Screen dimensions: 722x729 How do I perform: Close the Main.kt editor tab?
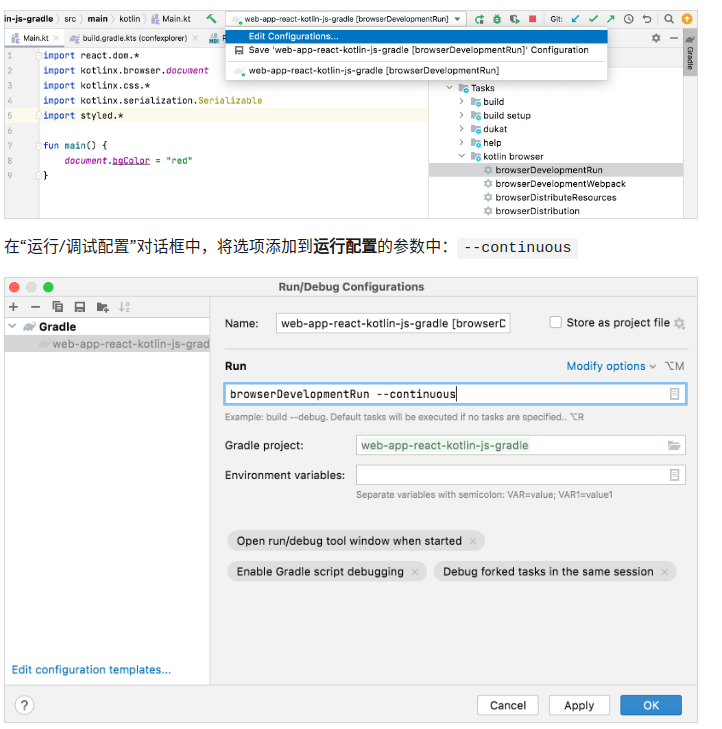point(56,38)
